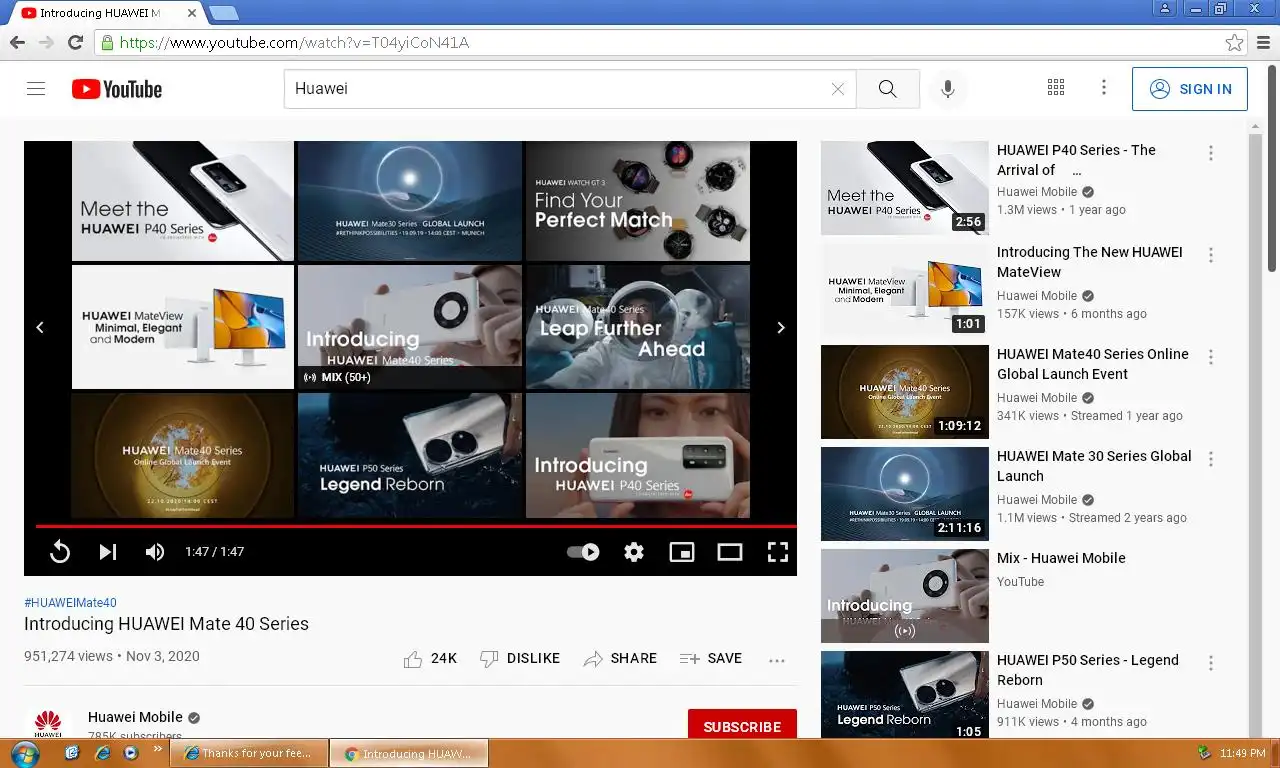Toggle the autoplay switch
Viewport: 1280px width, 768px height.
point(583,552)
